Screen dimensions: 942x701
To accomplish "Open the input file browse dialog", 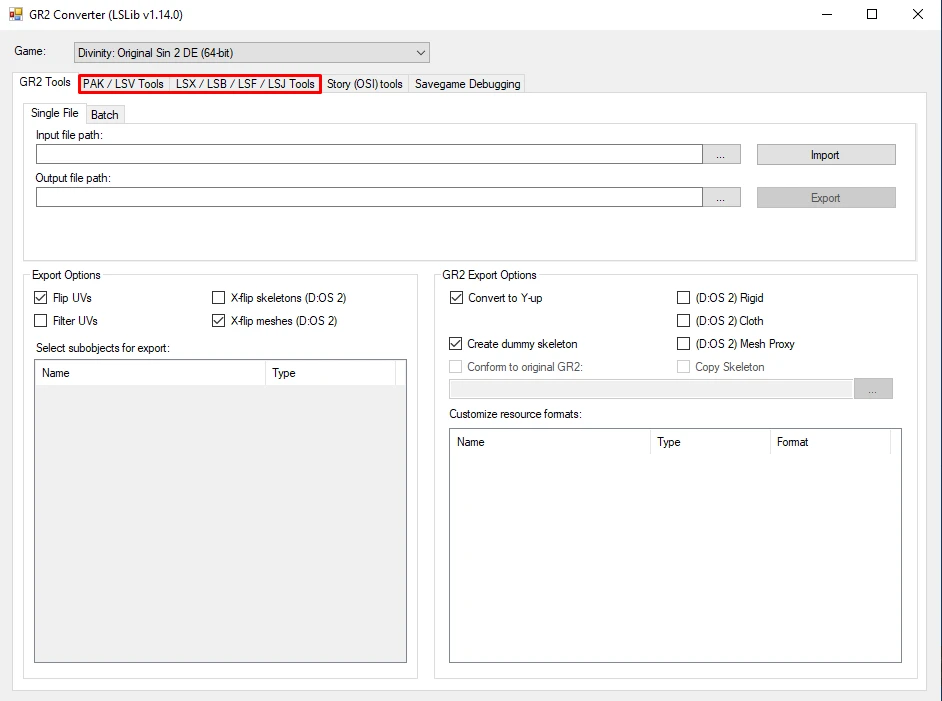I will [722, 154].
